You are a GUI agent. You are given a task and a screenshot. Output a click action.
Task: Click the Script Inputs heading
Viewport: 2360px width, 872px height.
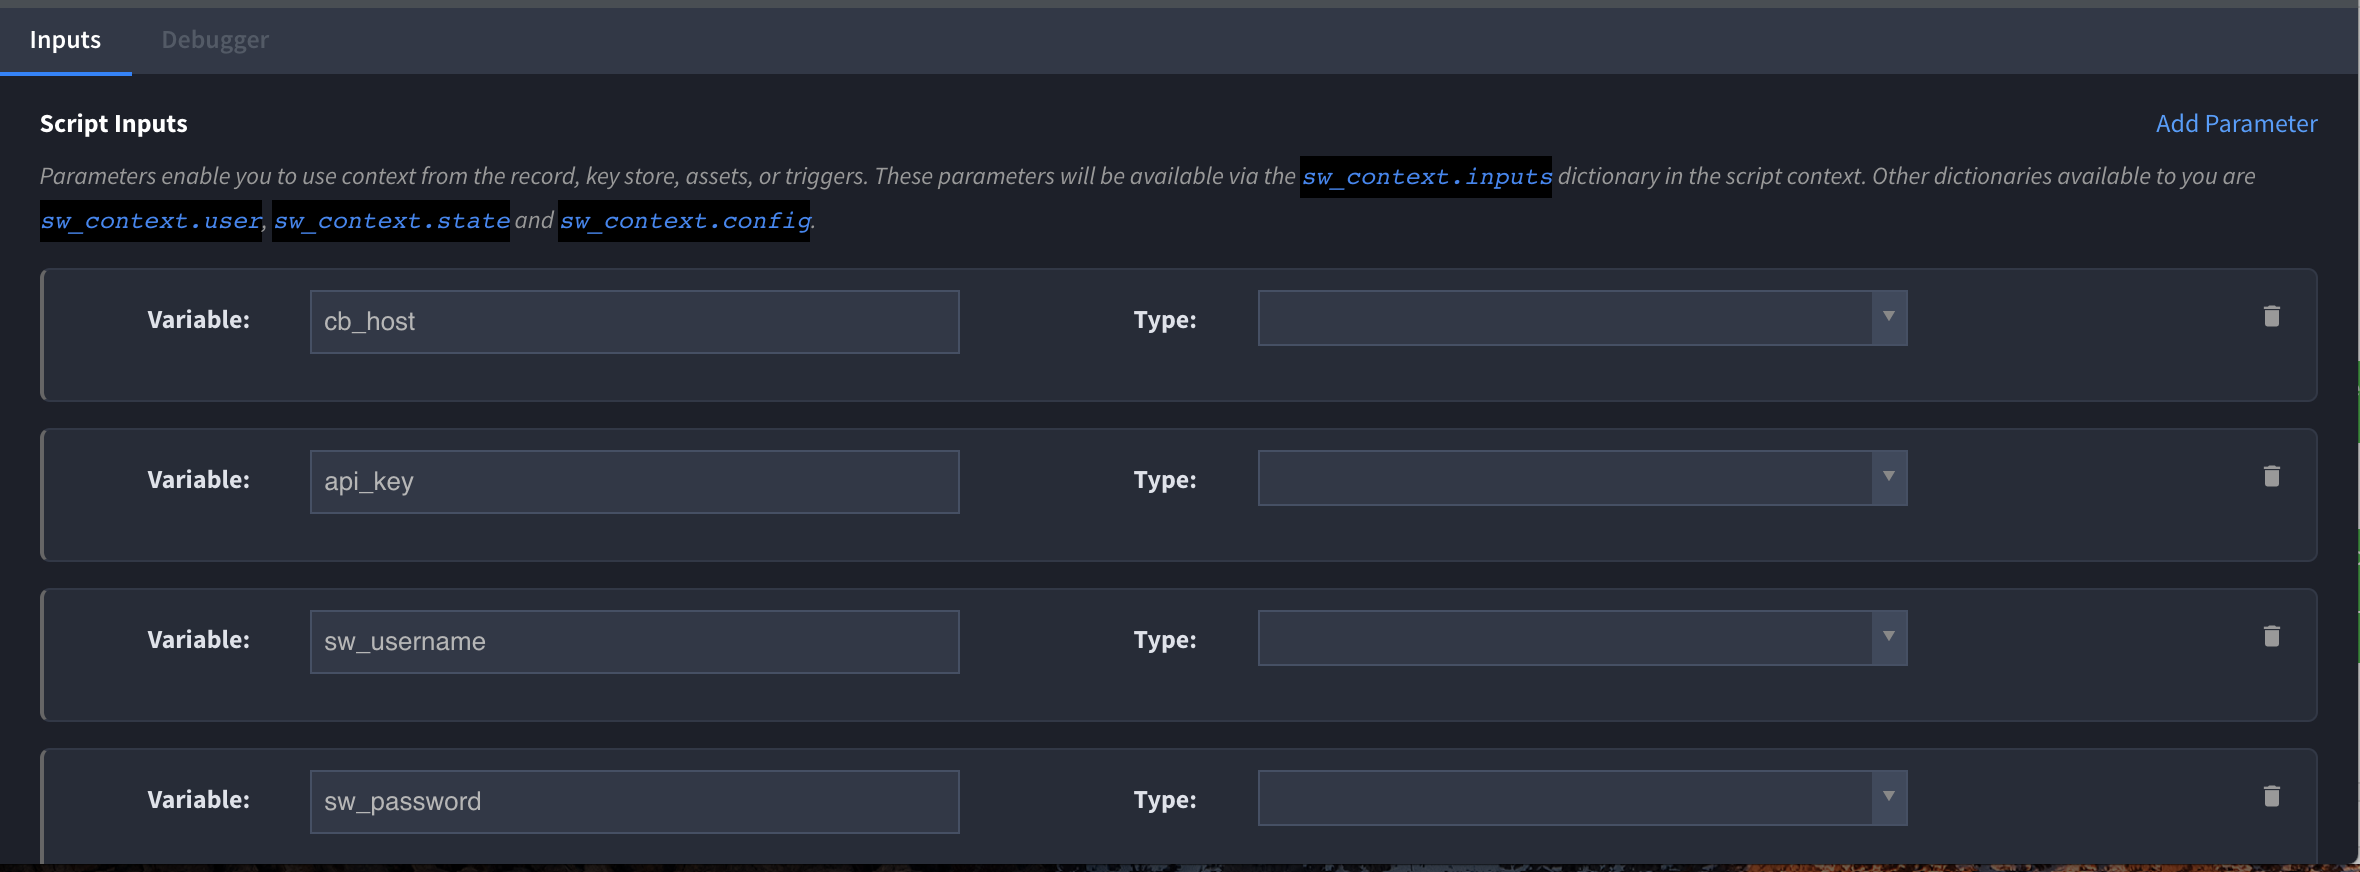click(114, 124)
